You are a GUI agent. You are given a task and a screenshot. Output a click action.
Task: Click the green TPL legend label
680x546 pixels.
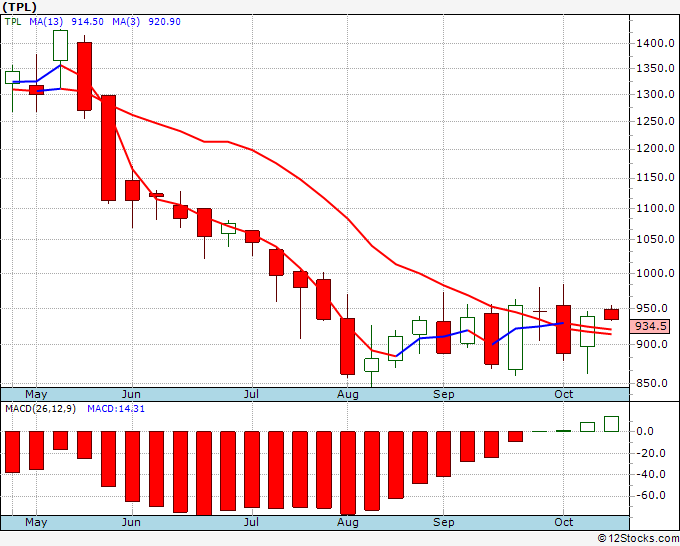(13, 22)
